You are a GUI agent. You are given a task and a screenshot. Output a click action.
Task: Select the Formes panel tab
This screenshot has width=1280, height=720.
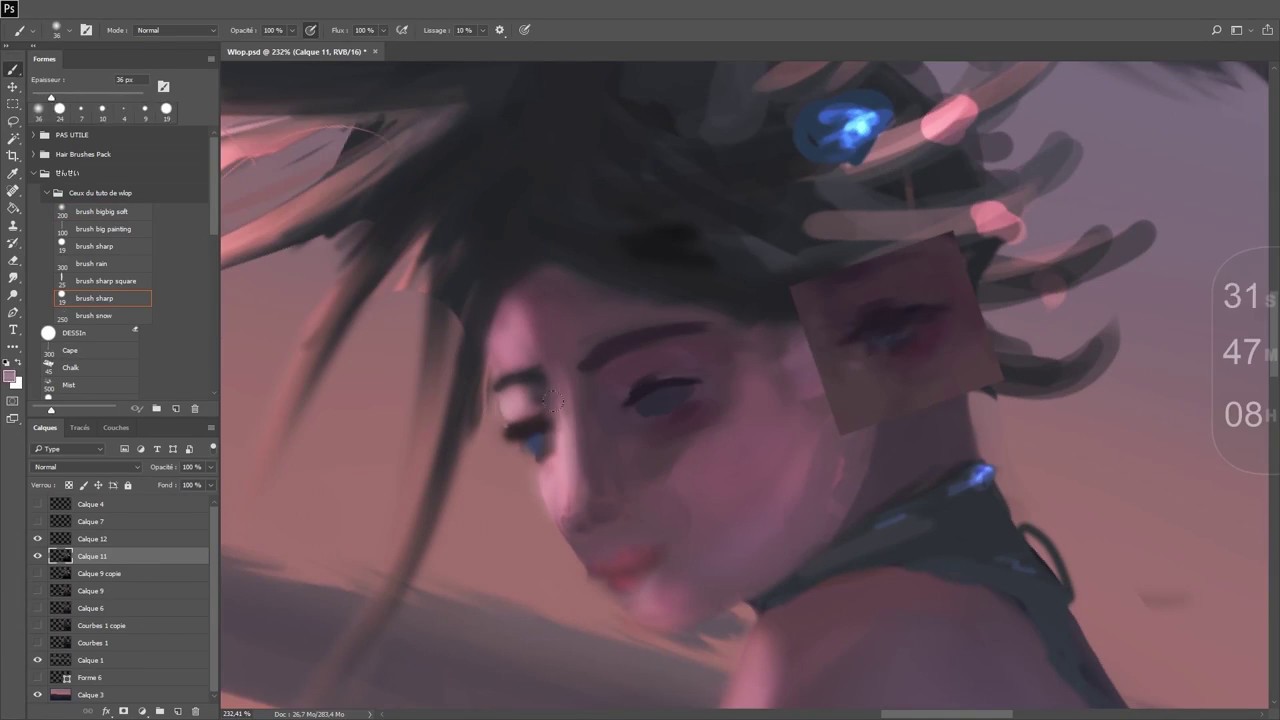[44, 59]
